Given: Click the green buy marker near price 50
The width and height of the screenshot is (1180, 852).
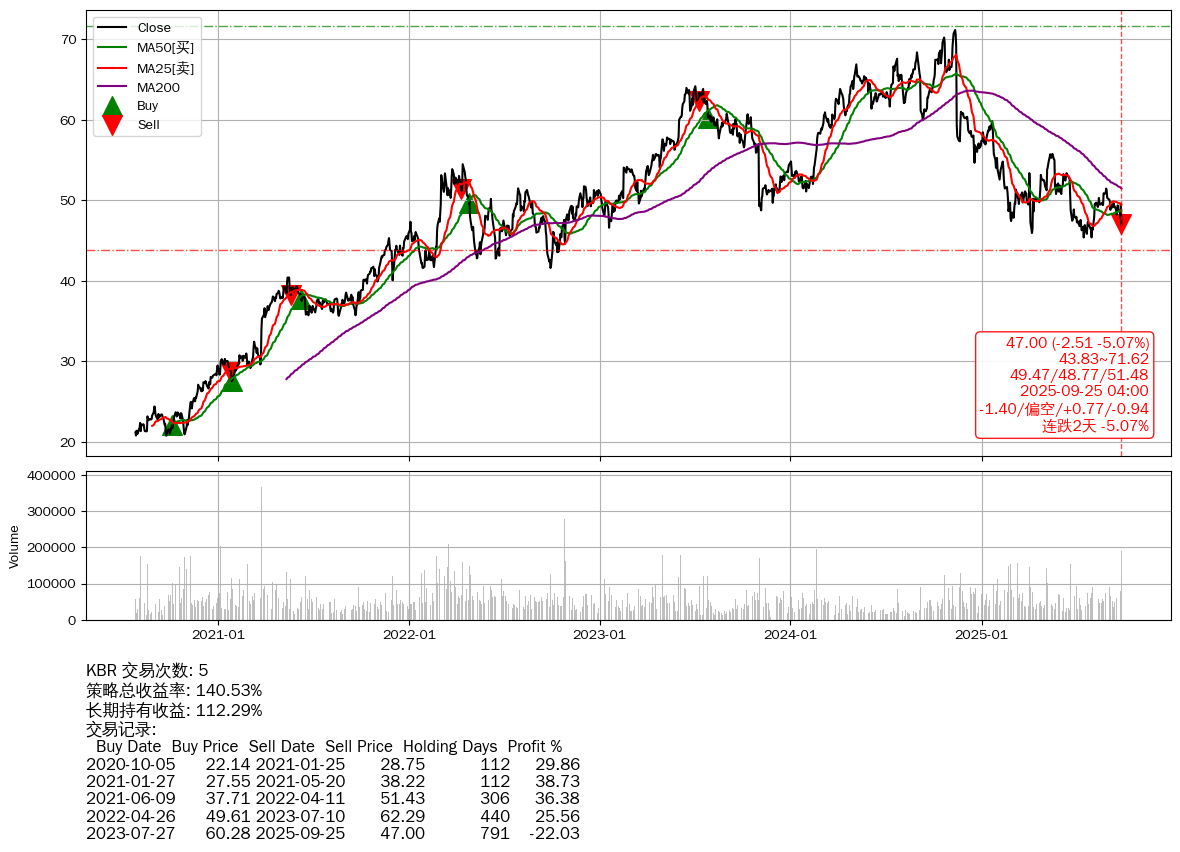Looking at the screenshot, I should [x=469, y=204].
